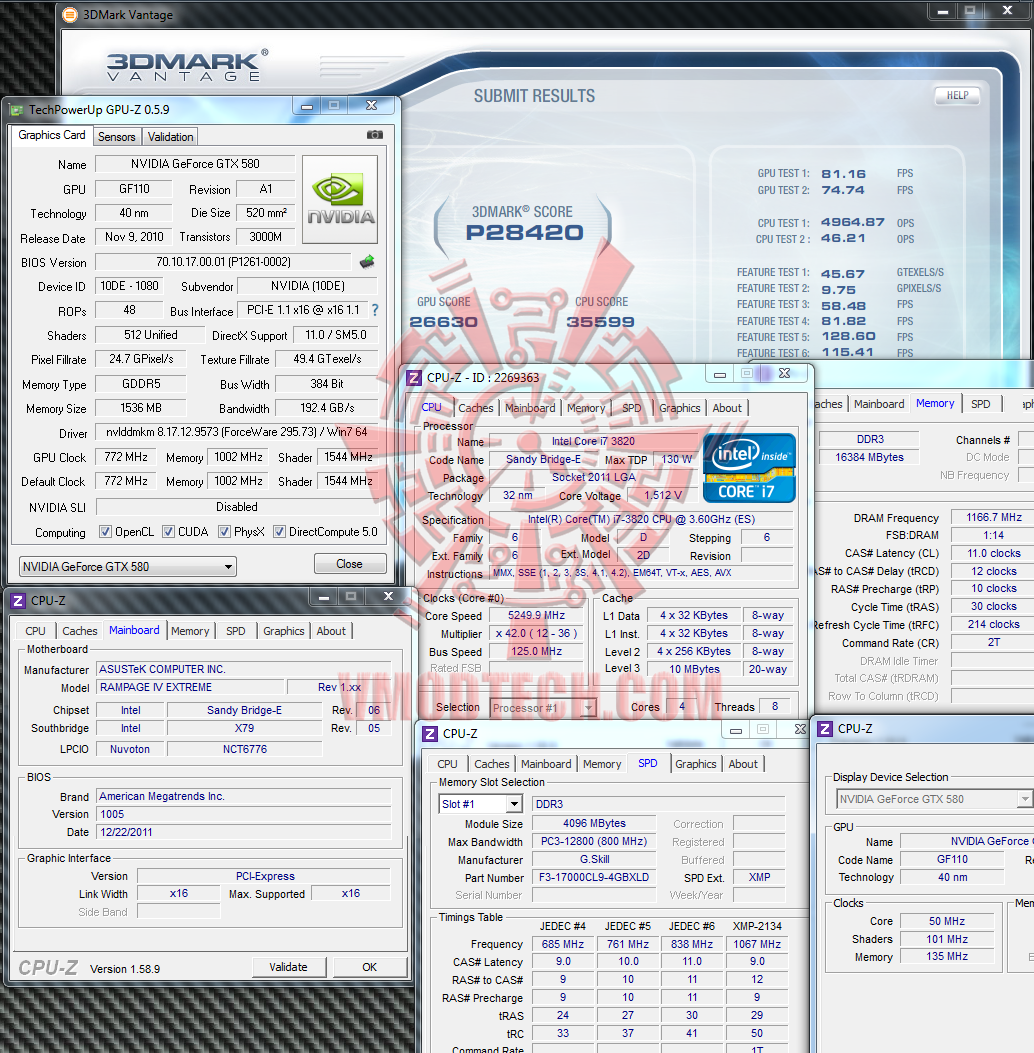Click the memory size 16384 MBytes field
Viewport: 1034px width, 1053px height.
pos(870,457)
